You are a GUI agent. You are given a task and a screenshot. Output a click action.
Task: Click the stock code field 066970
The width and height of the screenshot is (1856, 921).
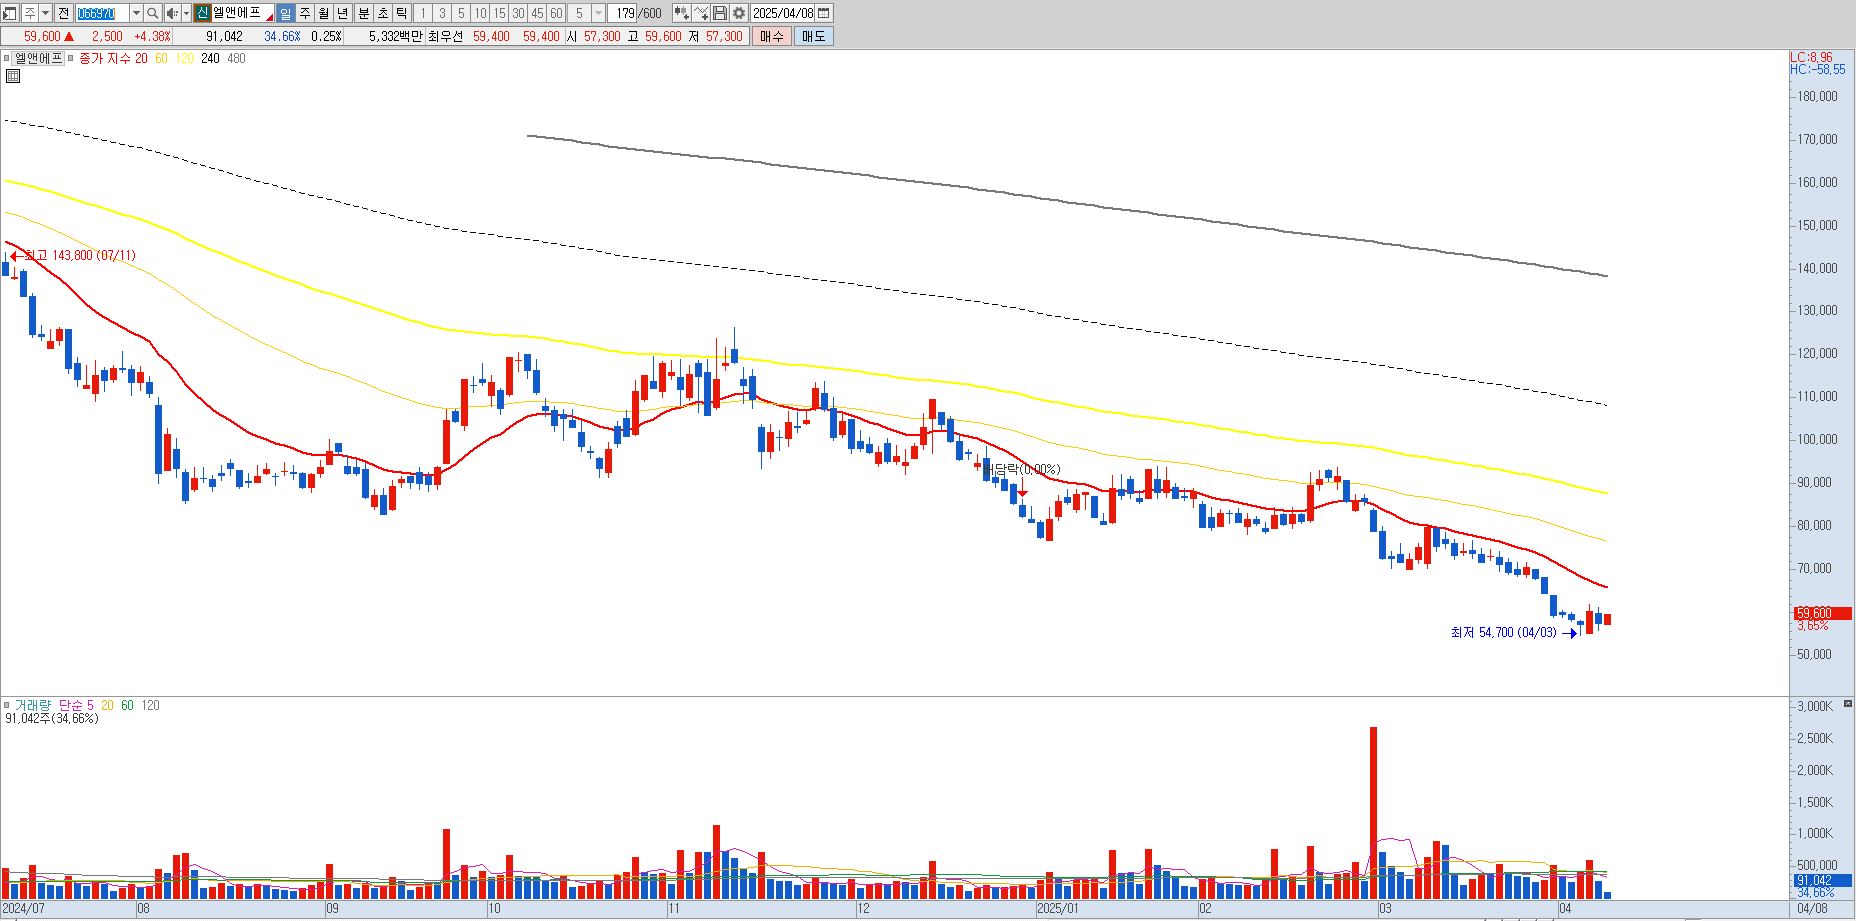103,13
